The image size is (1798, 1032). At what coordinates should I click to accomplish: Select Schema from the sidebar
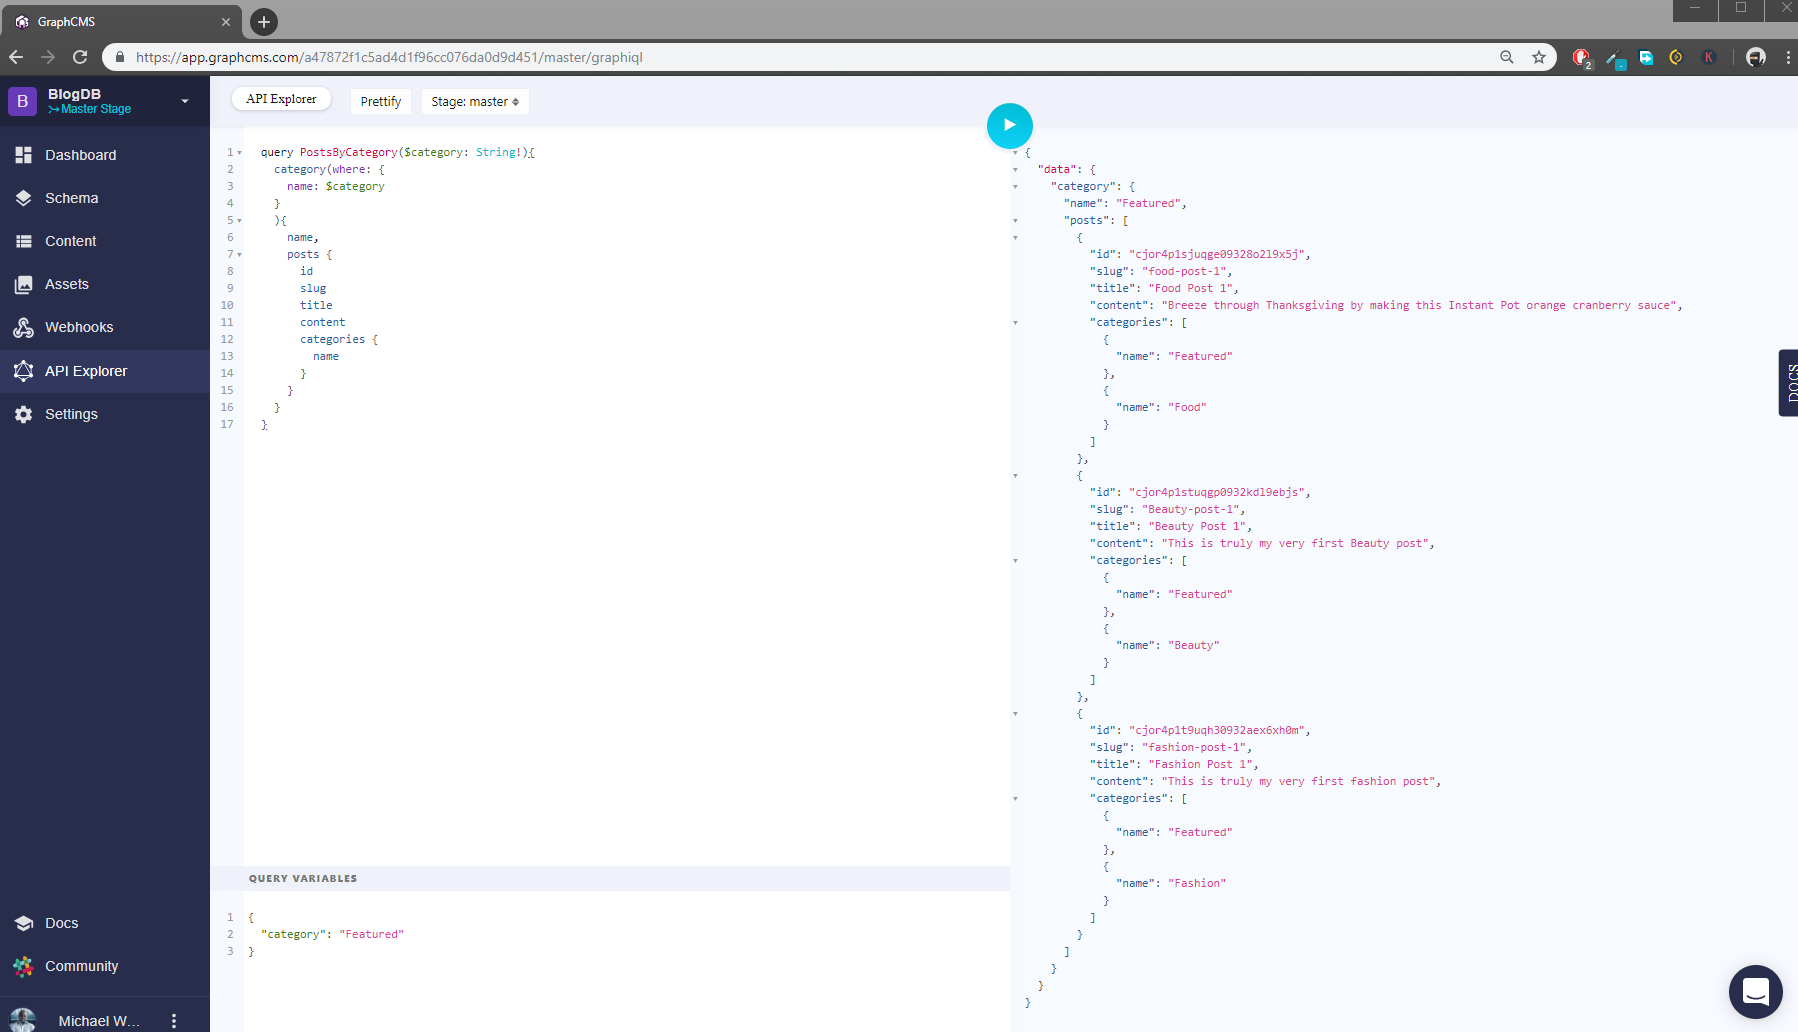(x=71, y=198)
